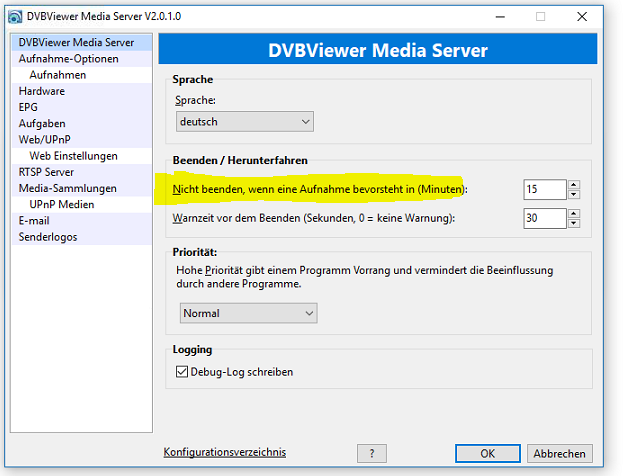Open the Hardware settings page

point(82,91)
